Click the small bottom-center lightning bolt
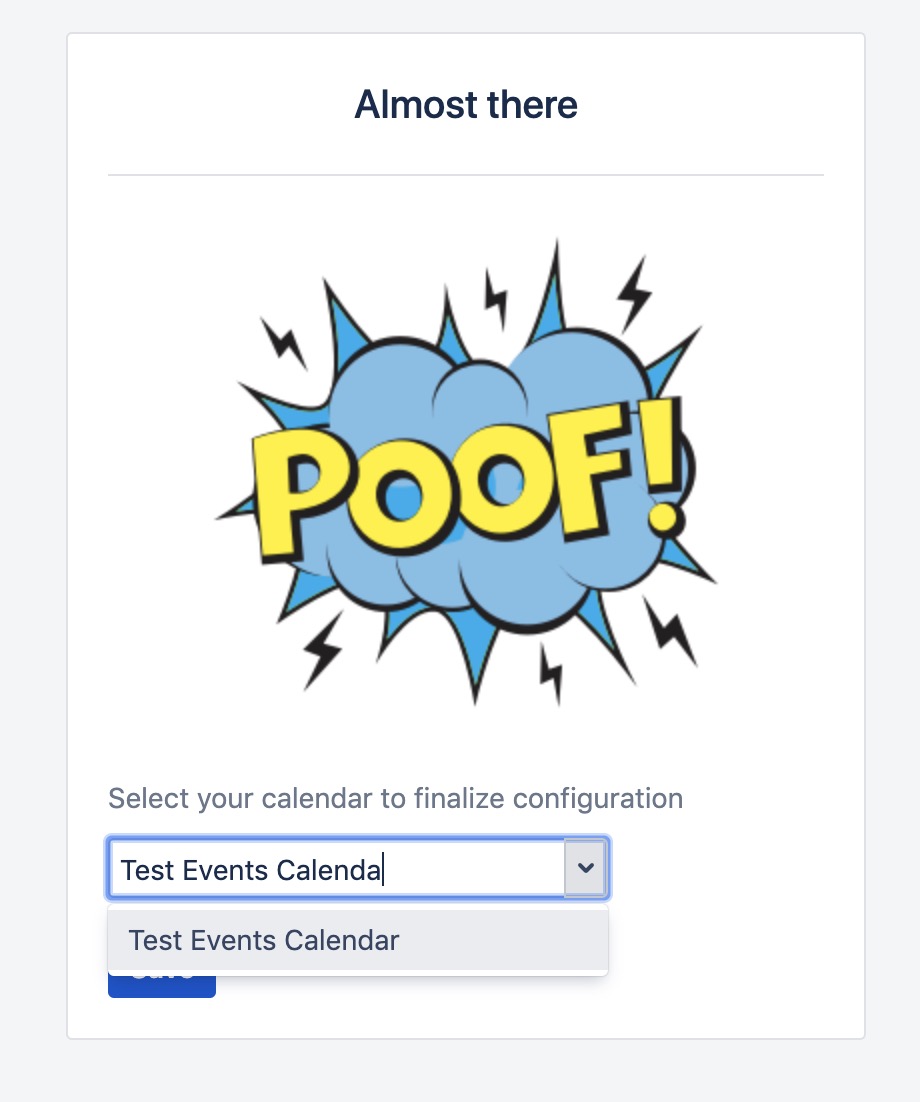 (550, 672)
